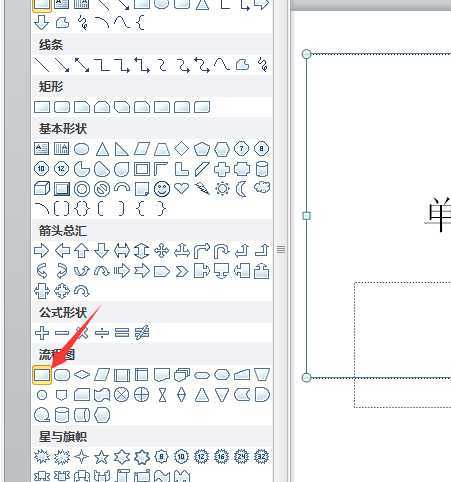
Task: Select the straight Line shape under 线条
Action: [x=42, y=65]
